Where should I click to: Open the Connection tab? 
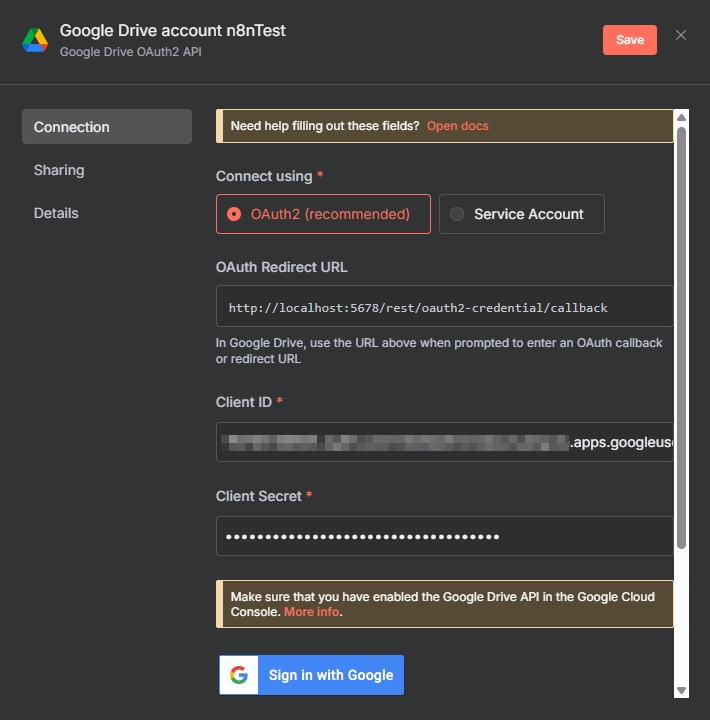click(x=107, y=127)
